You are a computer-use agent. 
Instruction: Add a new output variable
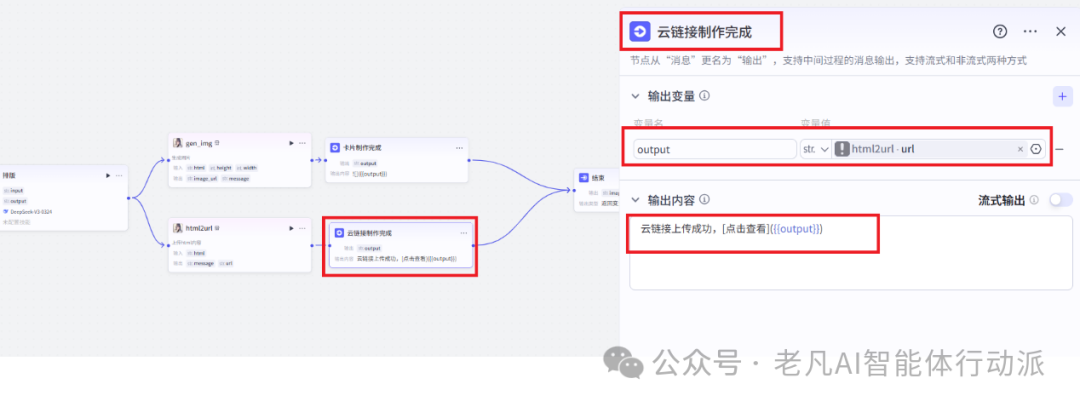coord(1063,96)
